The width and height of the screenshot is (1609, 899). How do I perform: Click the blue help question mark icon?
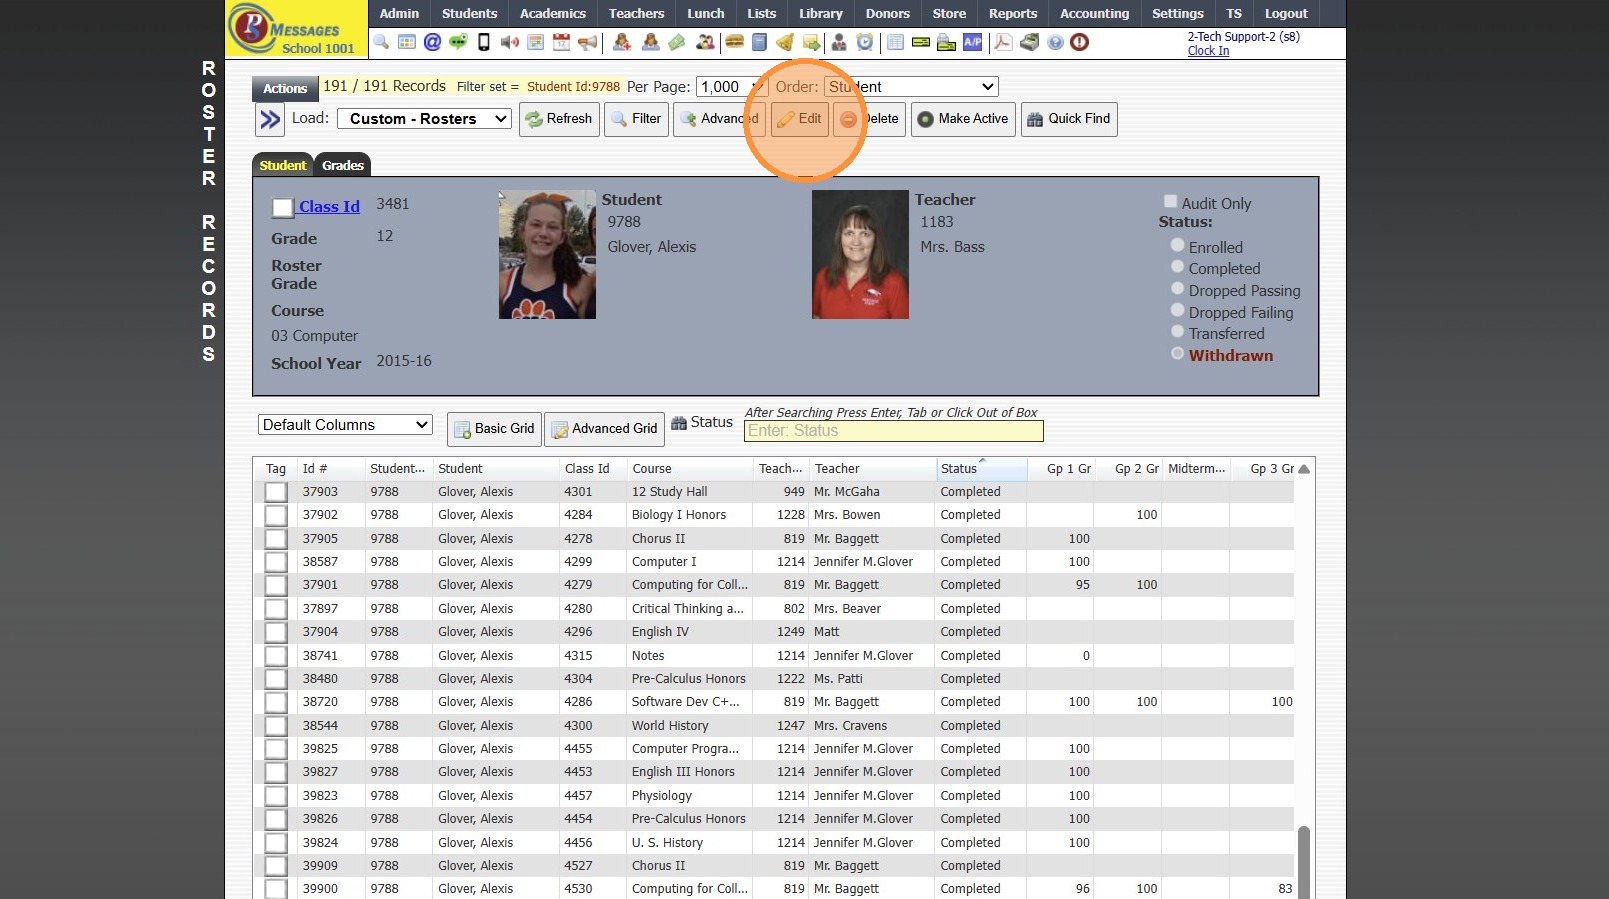[1055, 42]
